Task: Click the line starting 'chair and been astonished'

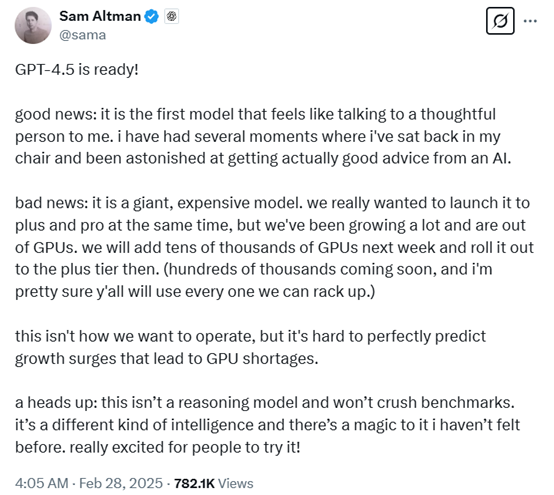Action: [263, 159]
